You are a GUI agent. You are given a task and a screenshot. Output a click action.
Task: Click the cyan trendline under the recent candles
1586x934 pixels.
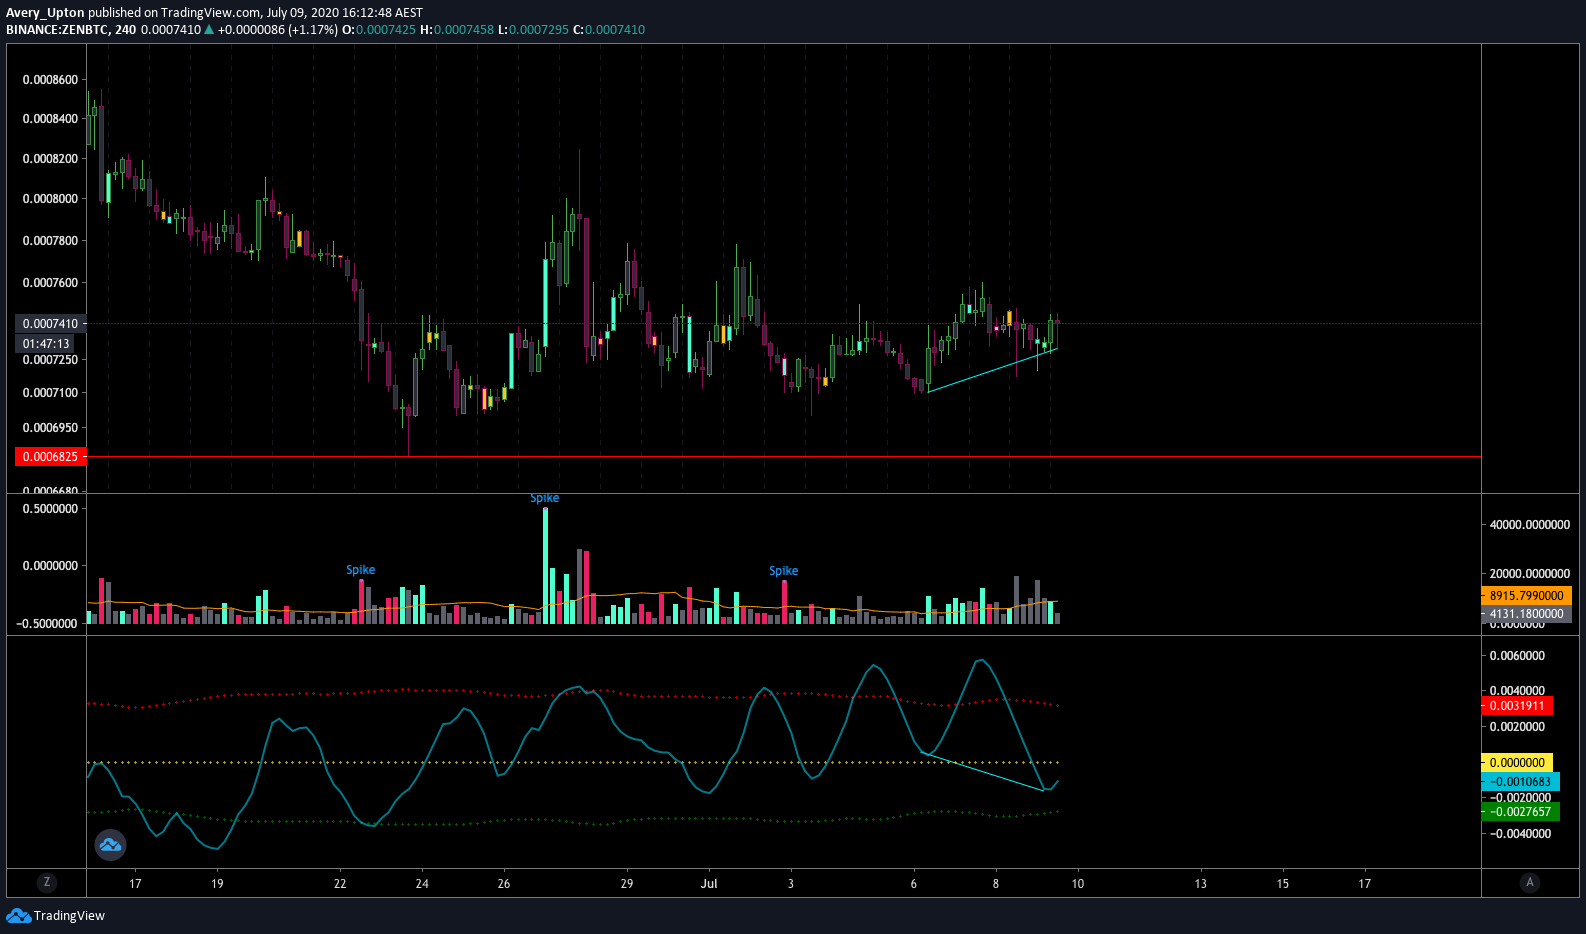[x=992, y=370]
